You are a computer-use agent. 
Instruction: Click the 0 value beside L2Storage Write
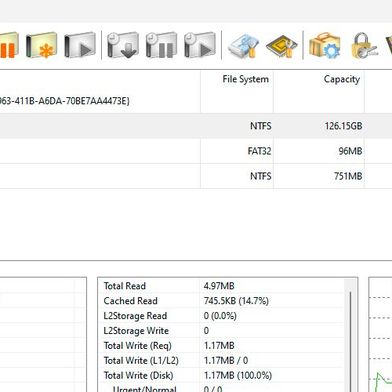click(206, 331)
